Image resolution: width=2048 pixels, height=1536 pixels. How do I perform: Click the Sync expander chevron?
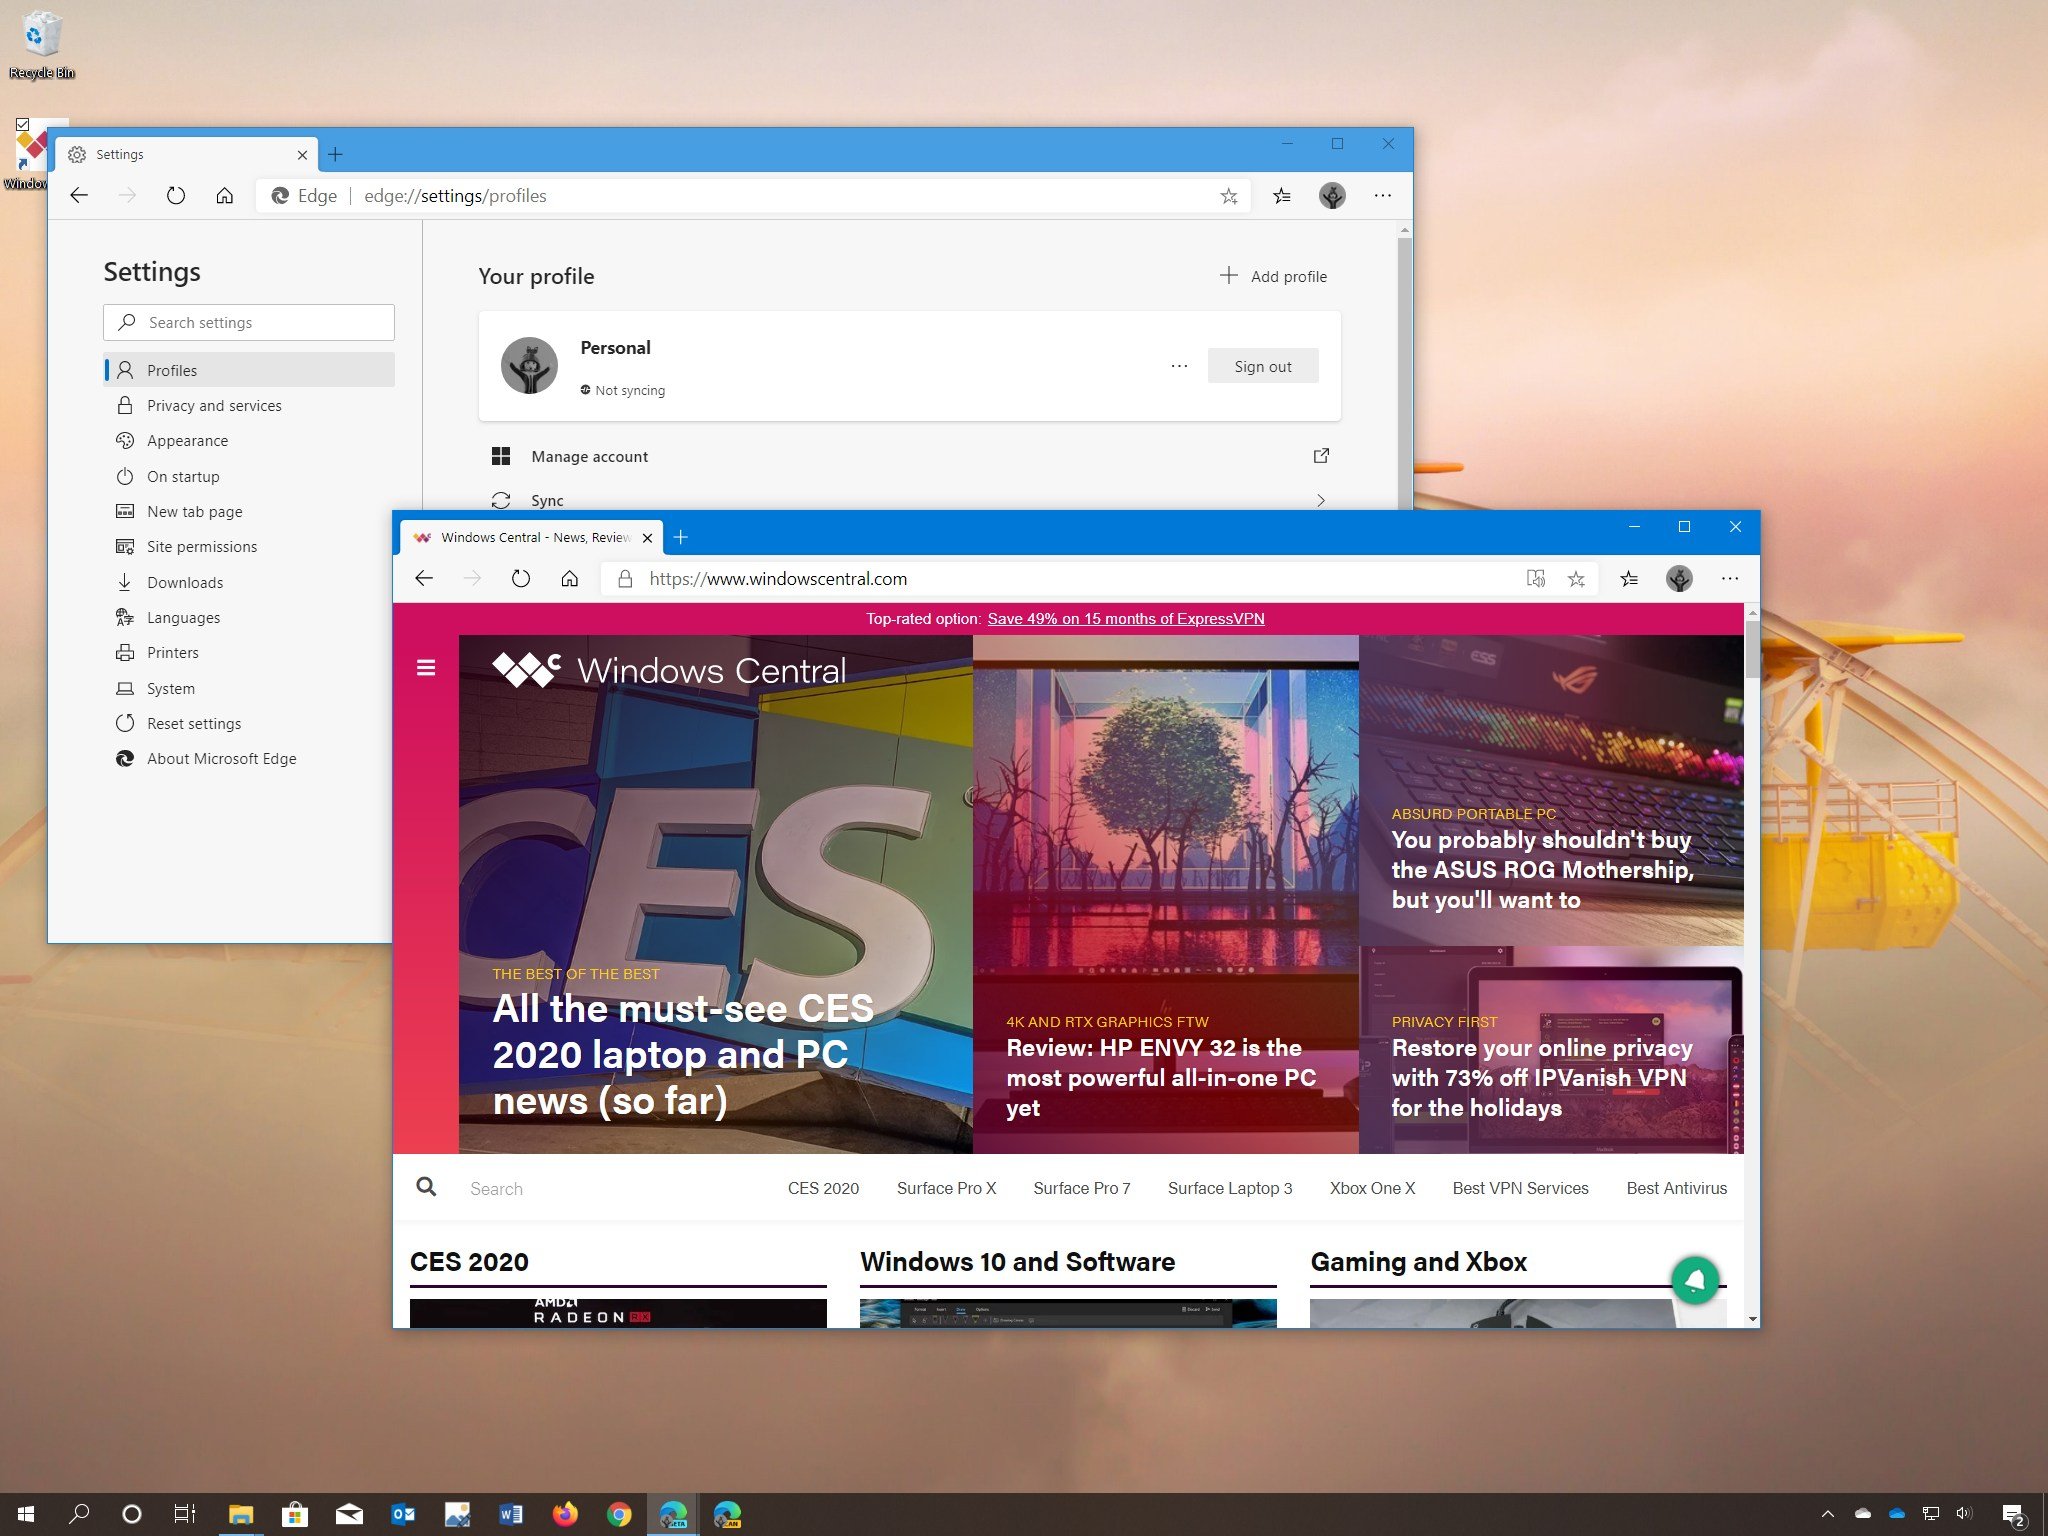point(1321,500)
